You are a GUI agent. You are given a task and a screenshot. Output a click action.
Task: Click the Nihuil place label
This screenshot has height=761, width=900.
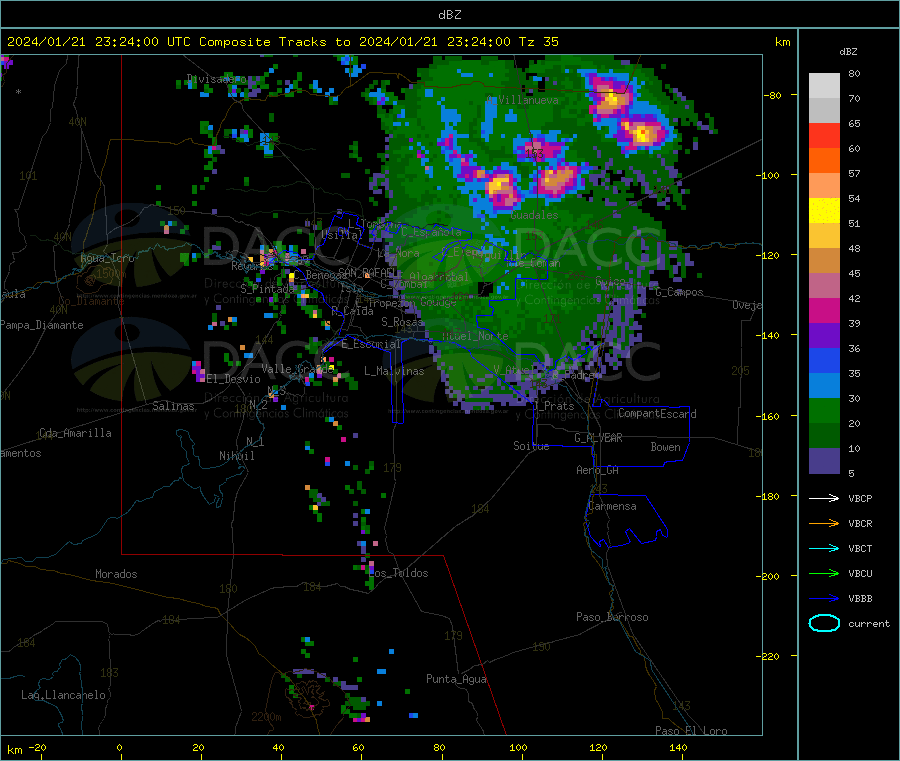click(236, 456)
